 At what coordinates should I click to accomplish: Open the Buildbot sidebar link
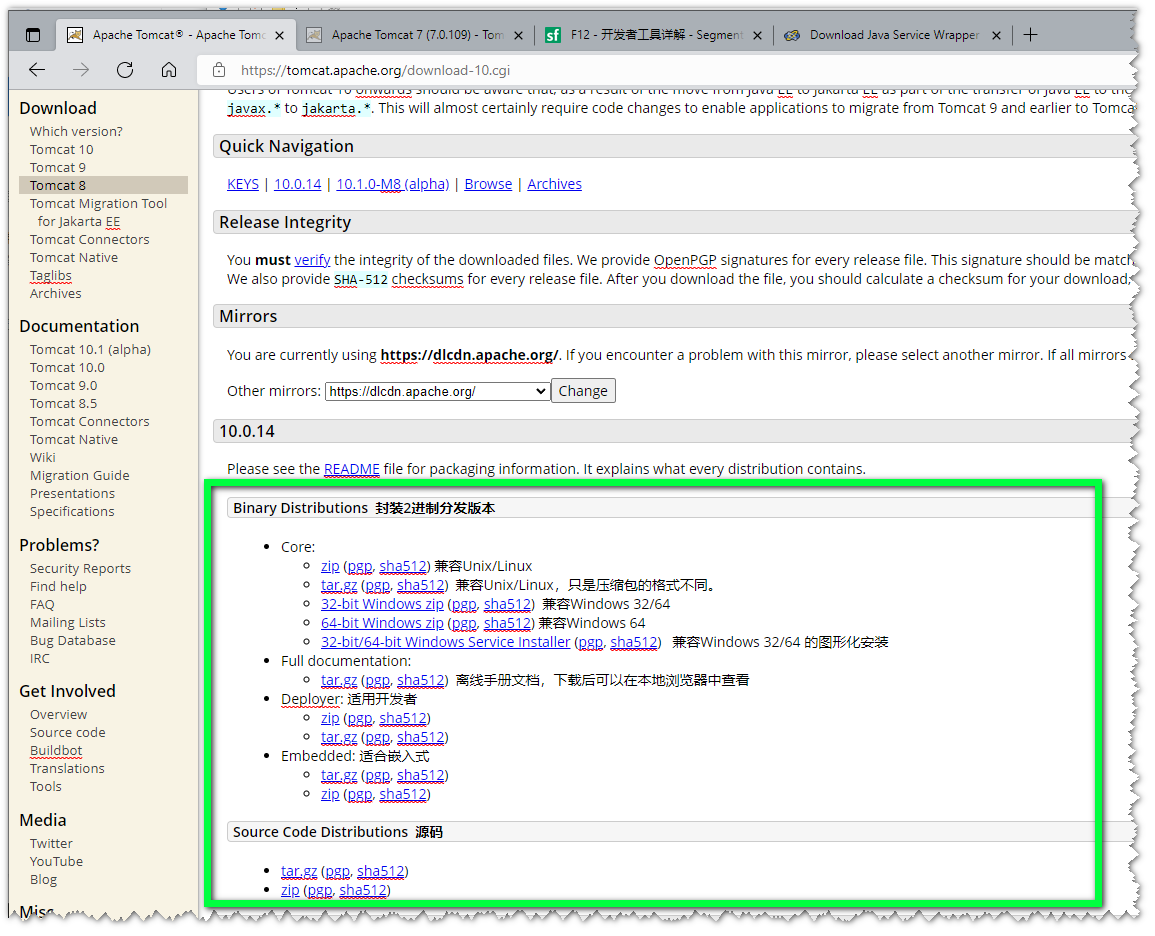click(x=56, y=751)
